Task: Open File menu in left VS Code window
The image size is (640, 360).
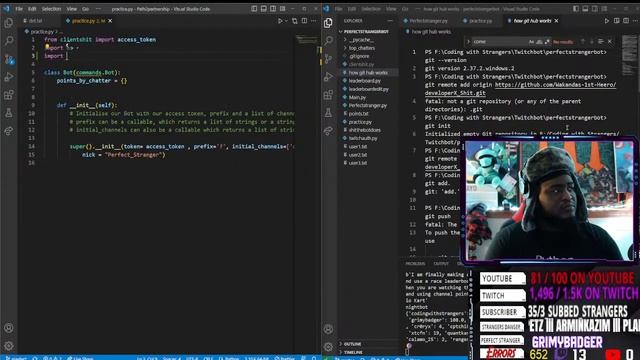Action: click(19, 9)
